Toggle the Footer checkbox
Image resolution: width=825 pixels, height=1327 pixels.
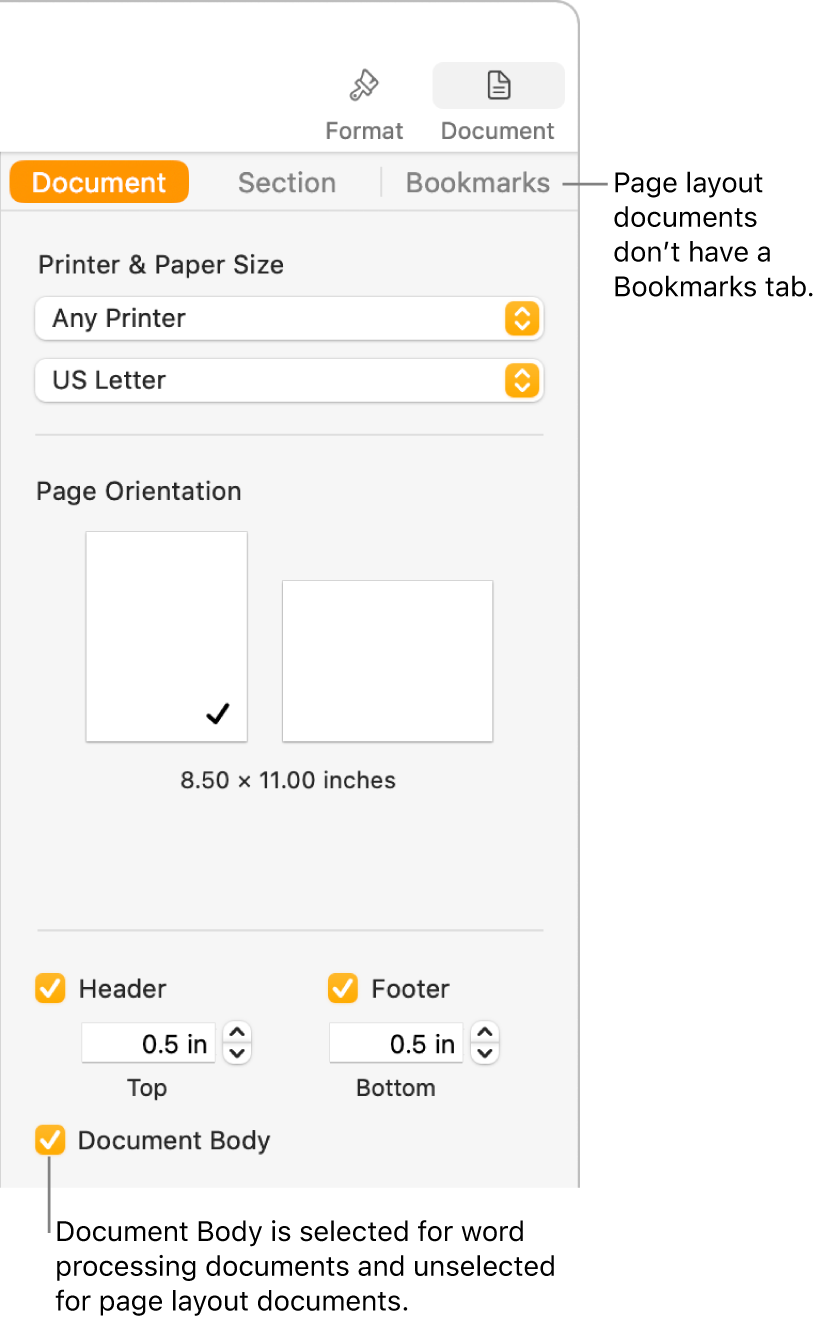click(x=343, y=989)
